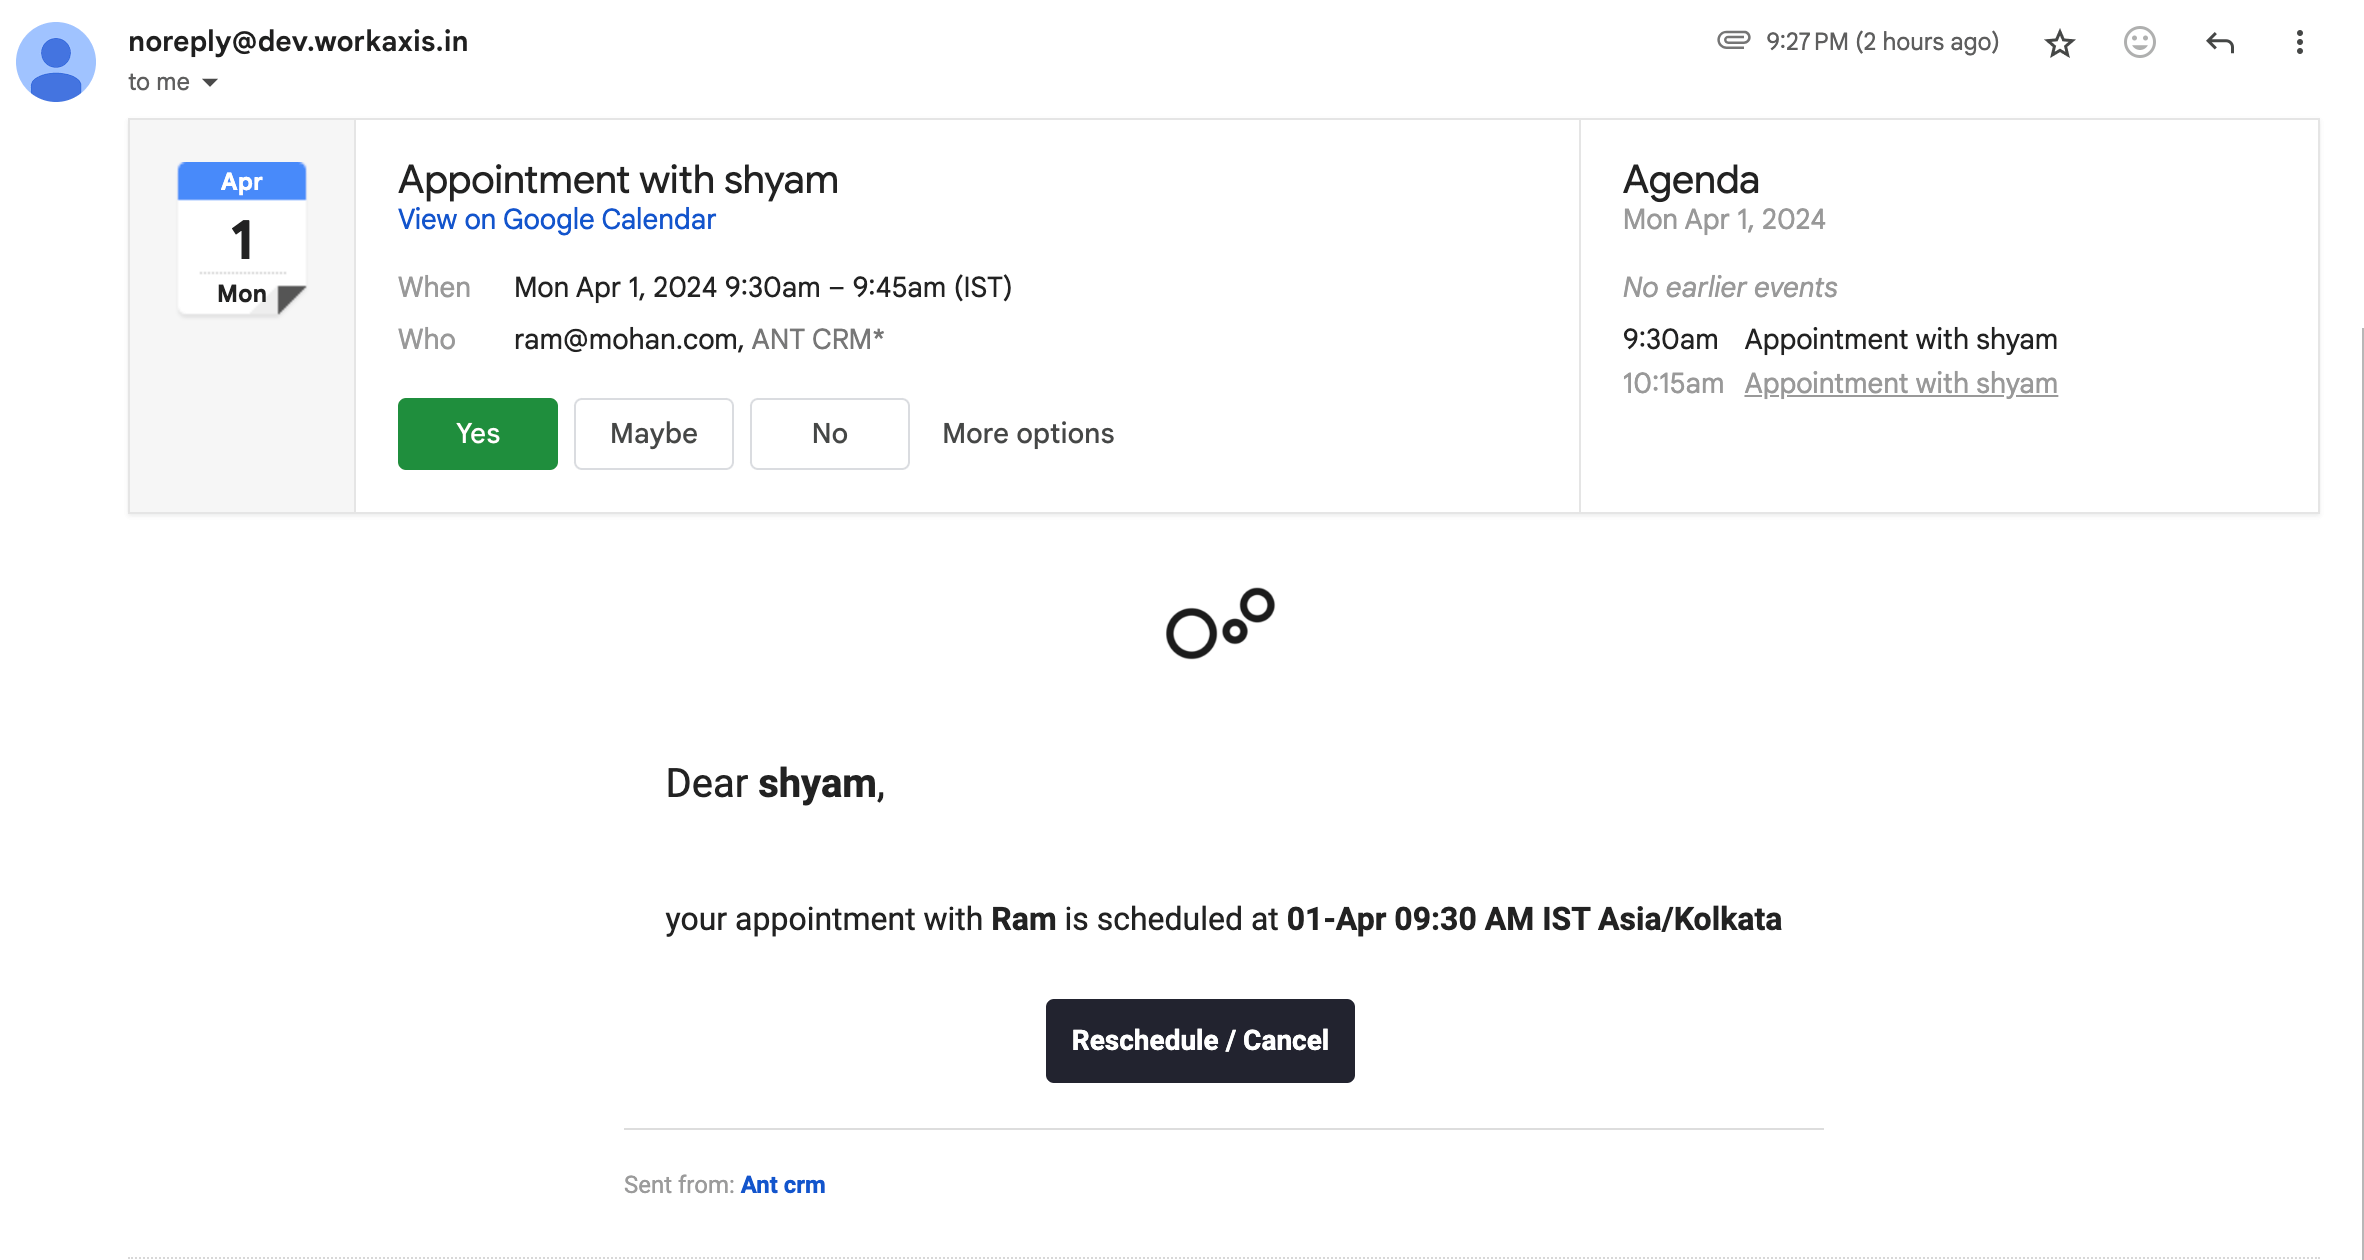The image size is (2364, 1260).
Task: Open More options for the invitation
Action: 1028,433
